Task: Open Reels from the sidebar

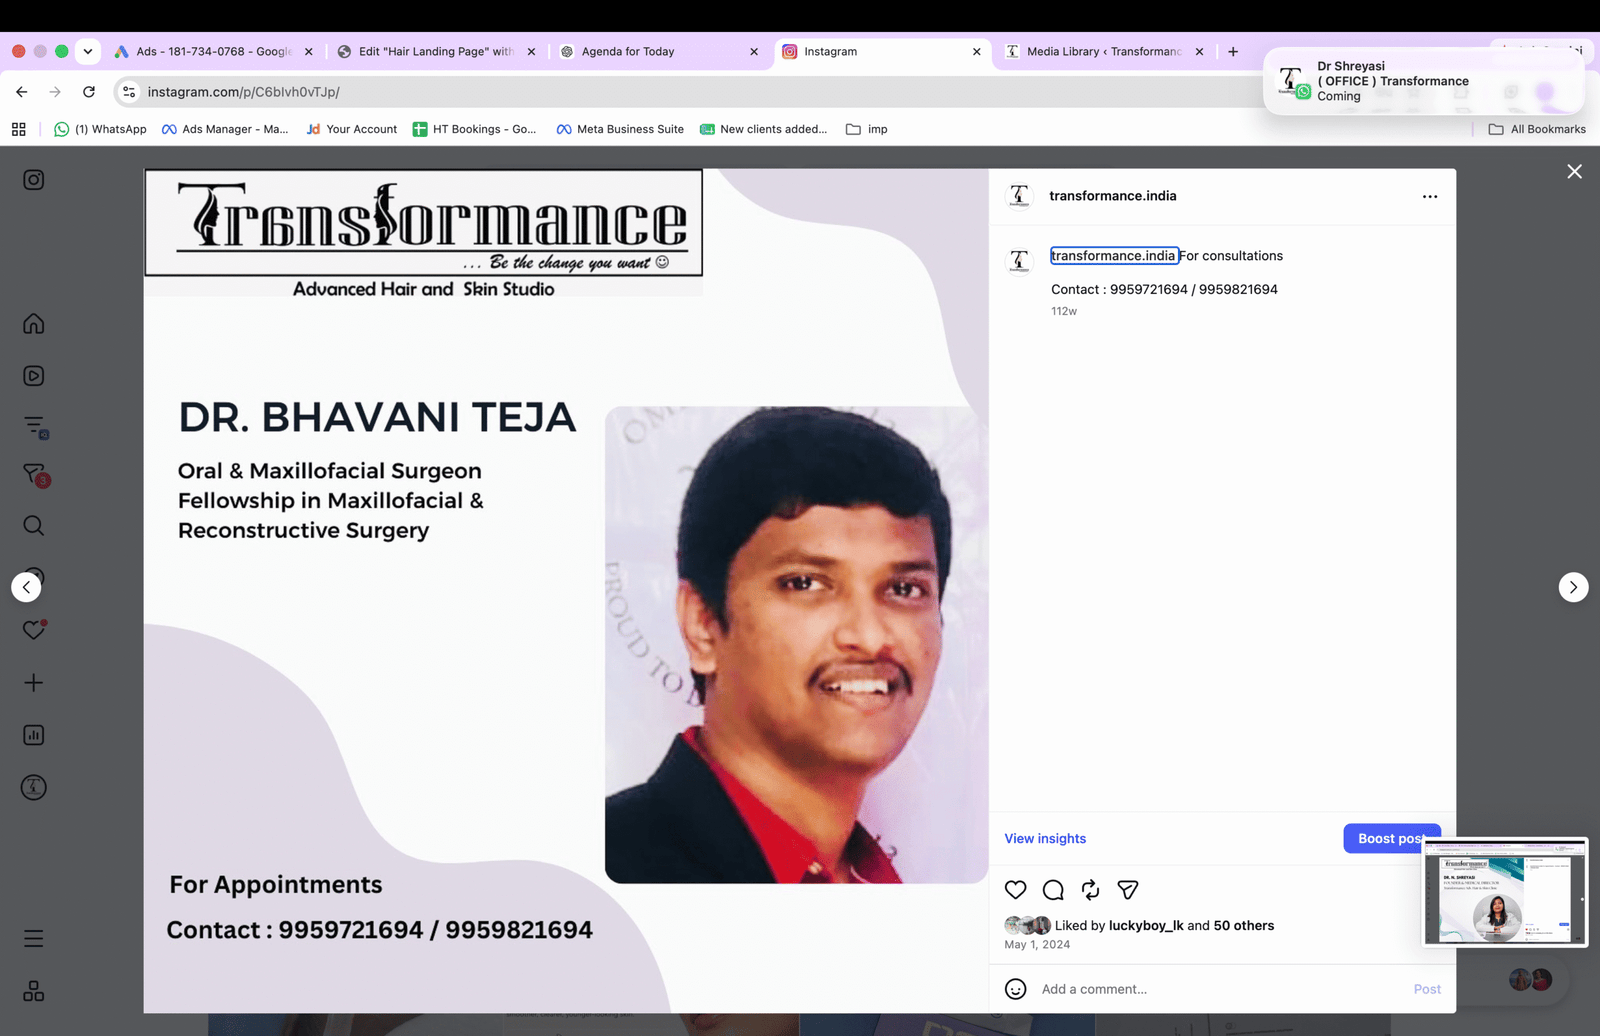Action: pyautogui.click(x=33, y=376)
